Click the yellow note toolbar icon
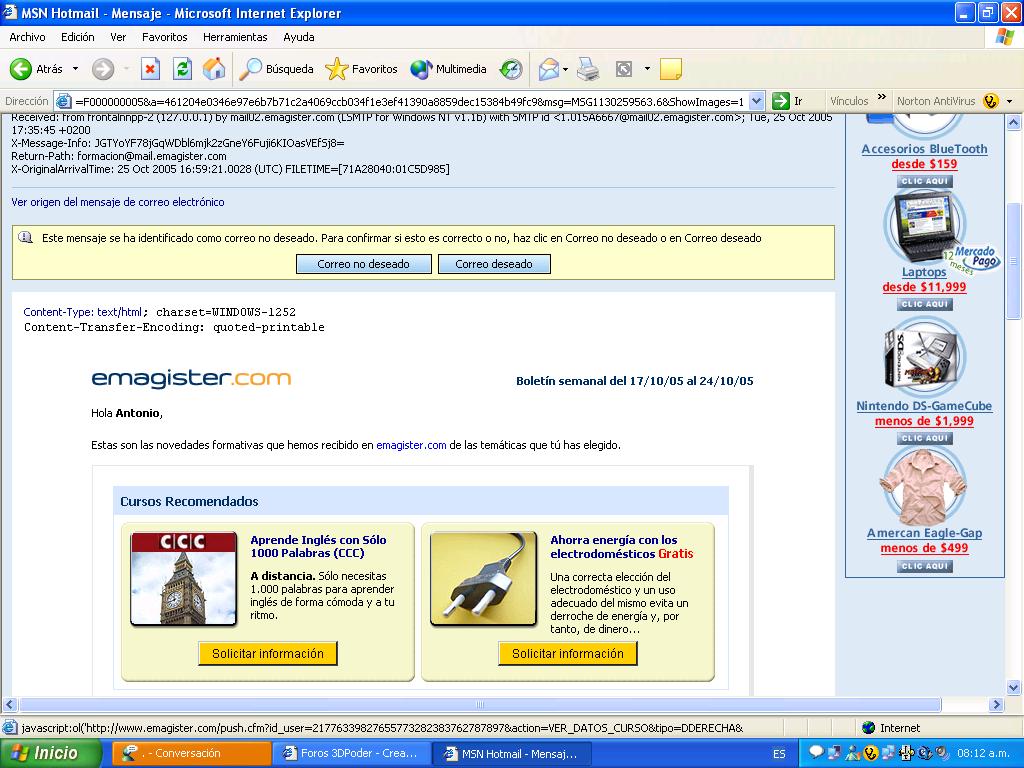 click(x=671, y=69)
